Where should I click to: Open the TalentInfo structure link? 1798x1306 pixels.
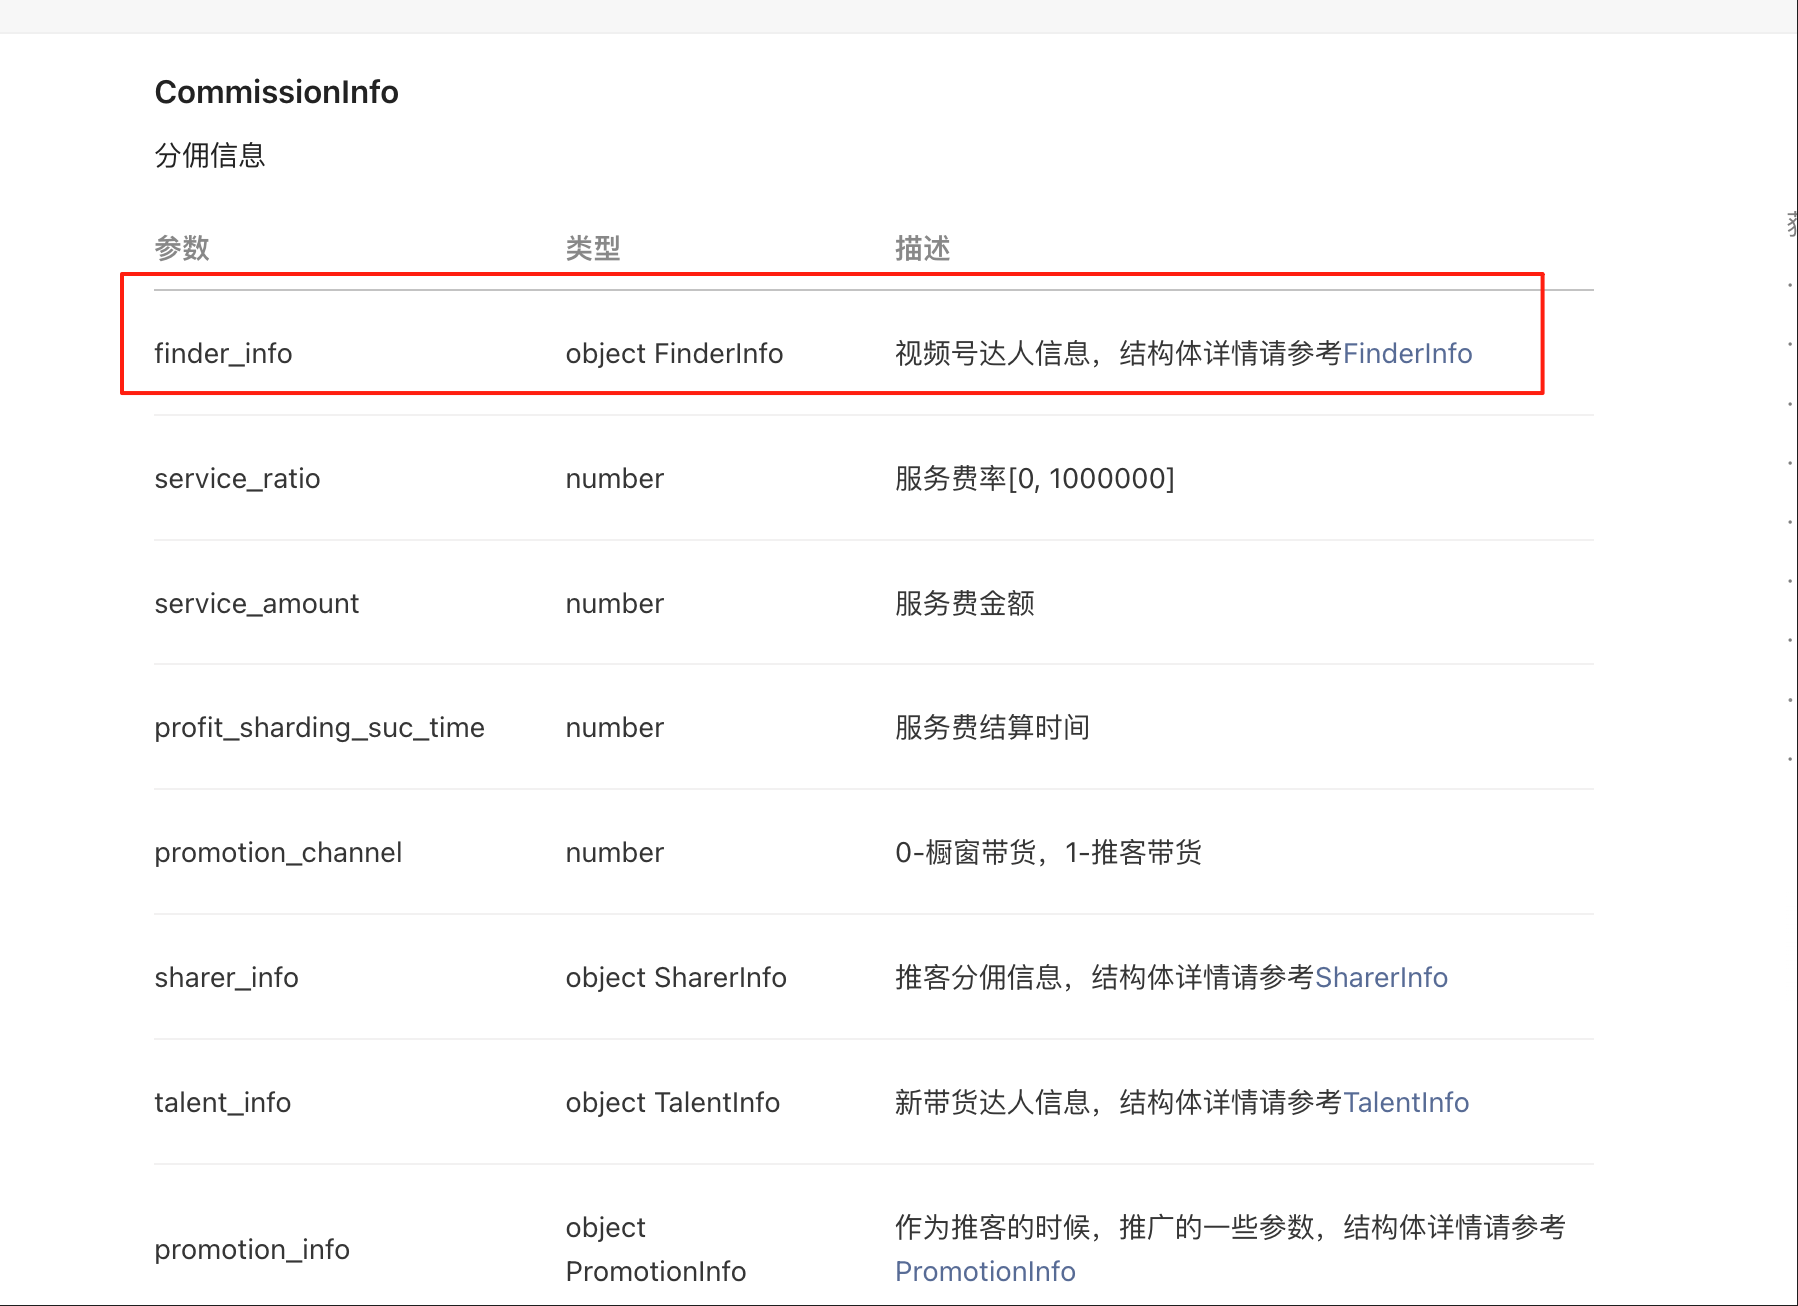(1406, 1102)
